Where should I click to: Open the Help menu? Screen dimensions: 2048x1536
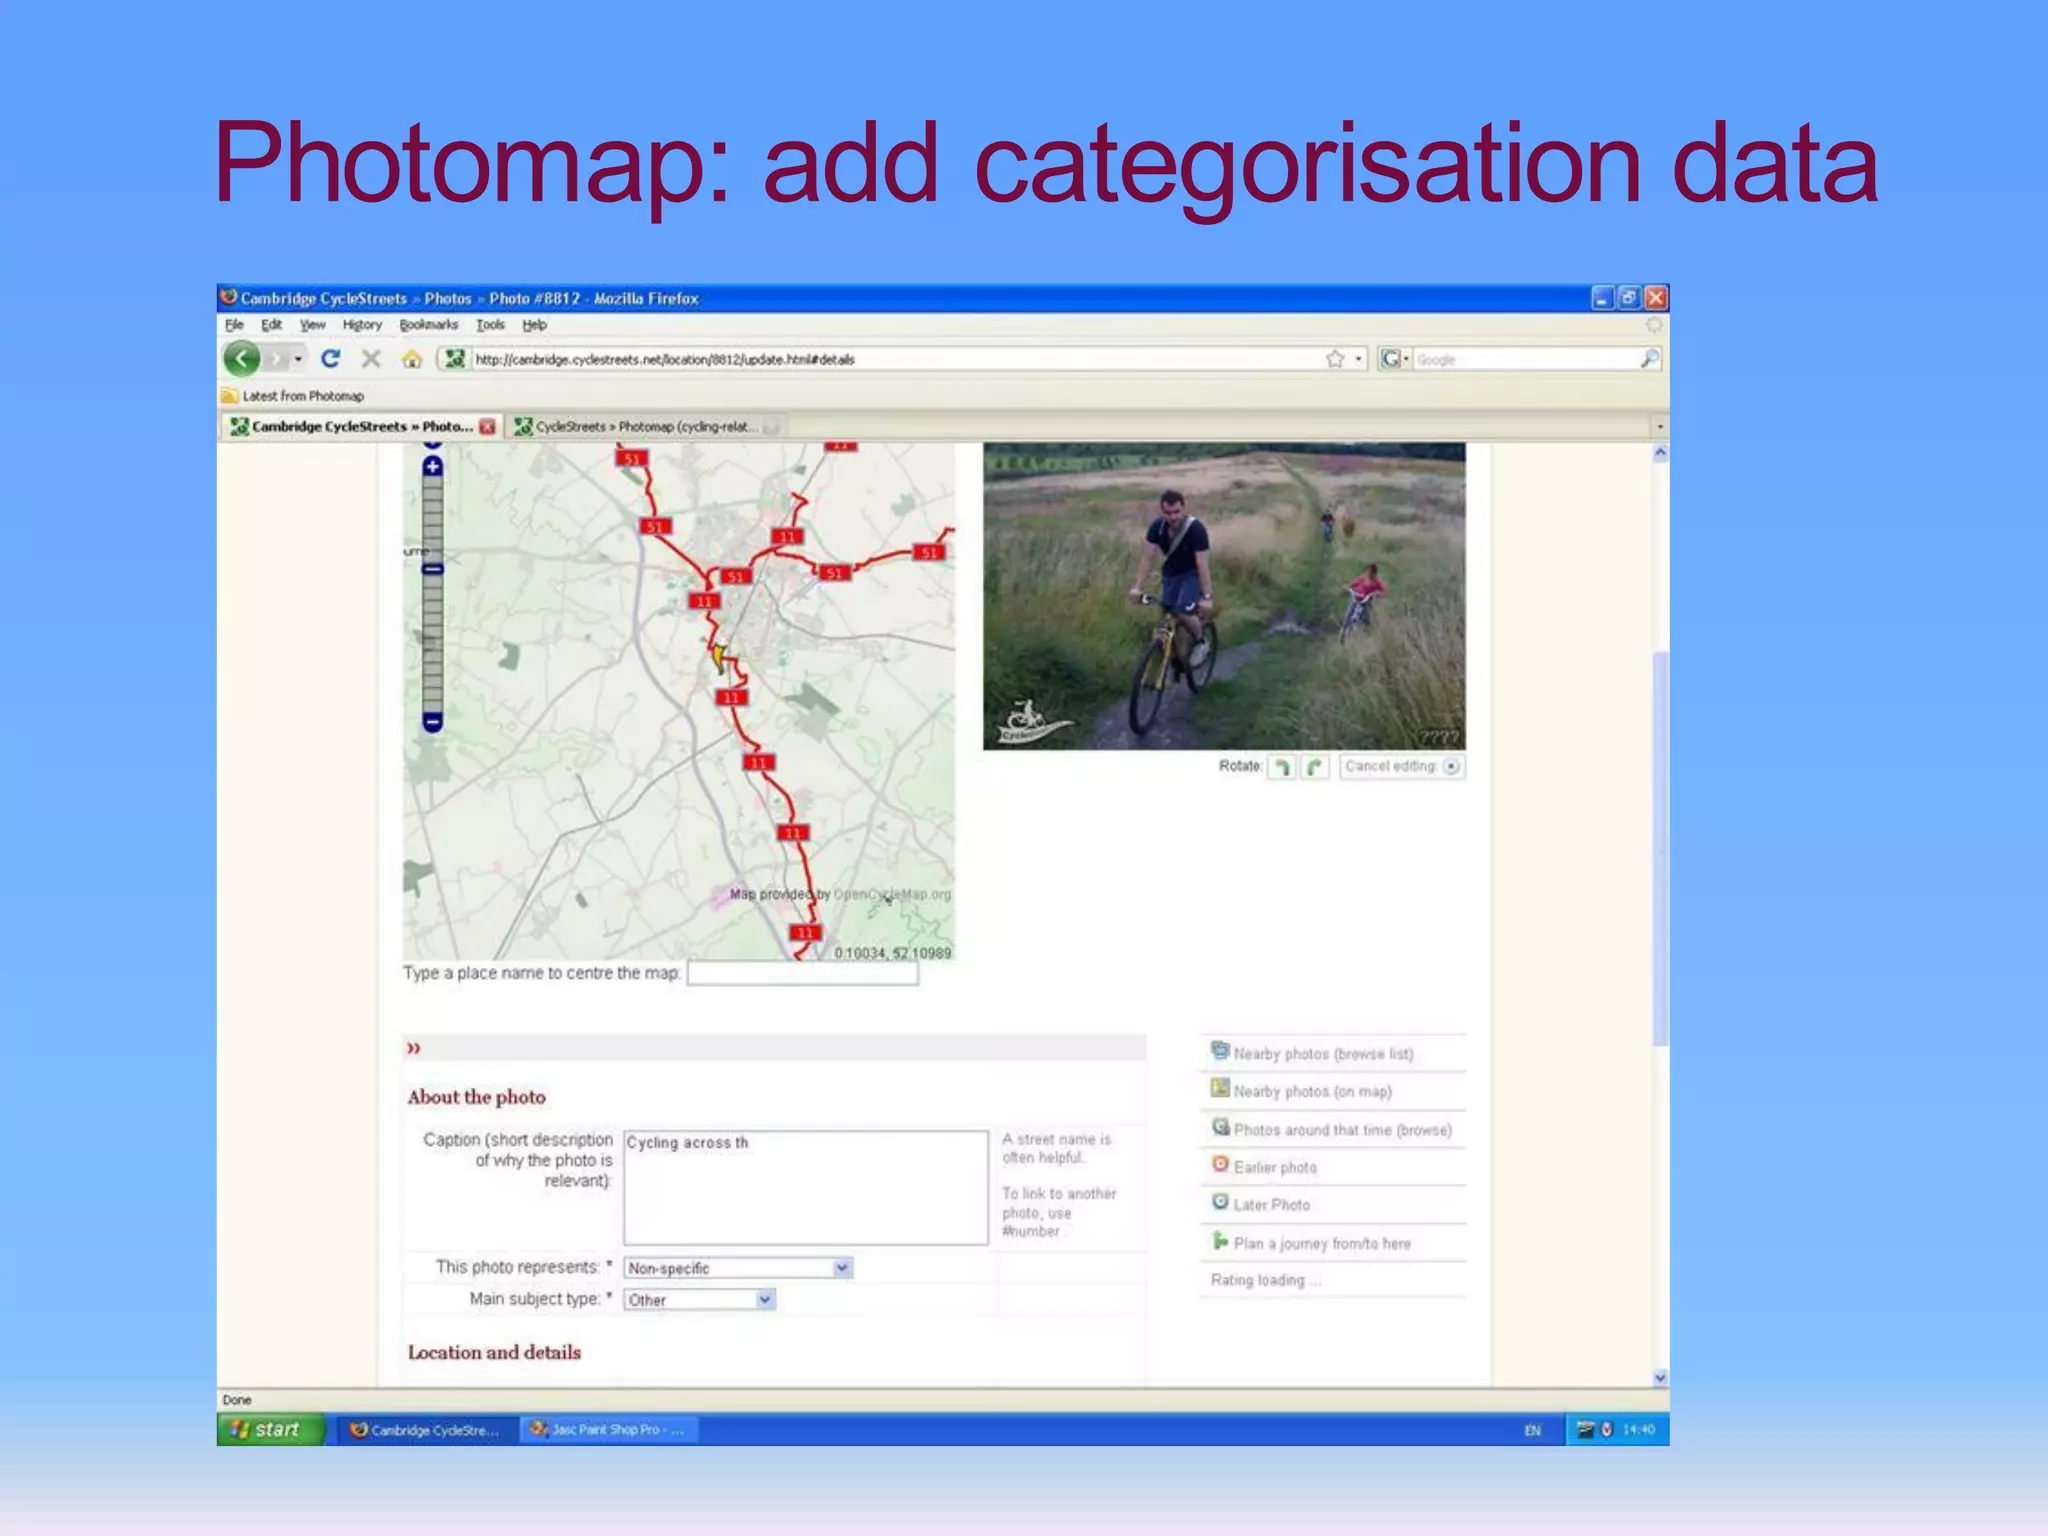[x=535, y=325]
